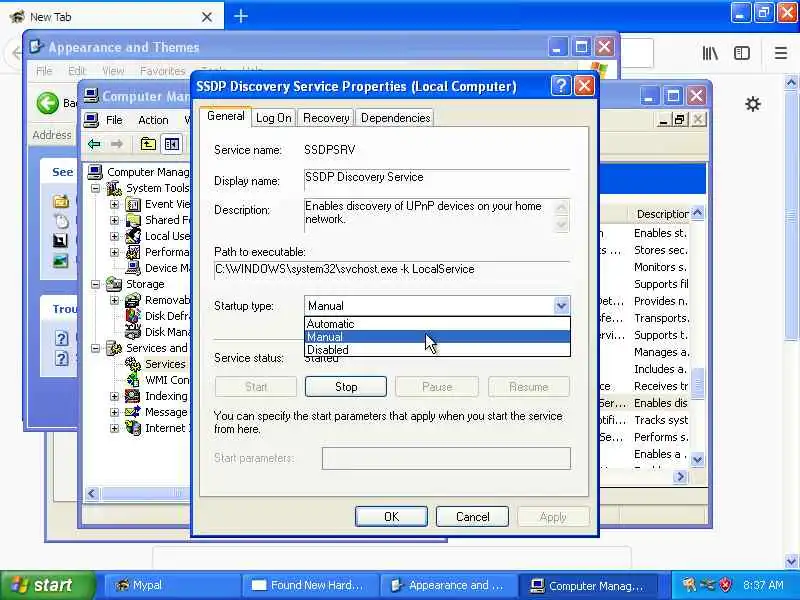This screenshot has height=600, width=800.
Task: Restore MDI child window in Computer Management
Action: 680,120
